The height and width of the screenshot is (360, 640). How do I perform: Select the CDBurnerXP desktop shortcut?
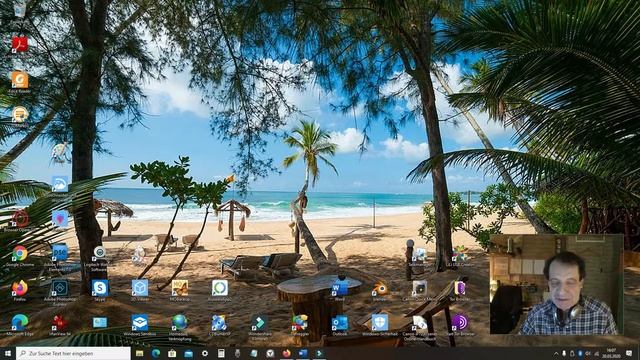[219, 325]
